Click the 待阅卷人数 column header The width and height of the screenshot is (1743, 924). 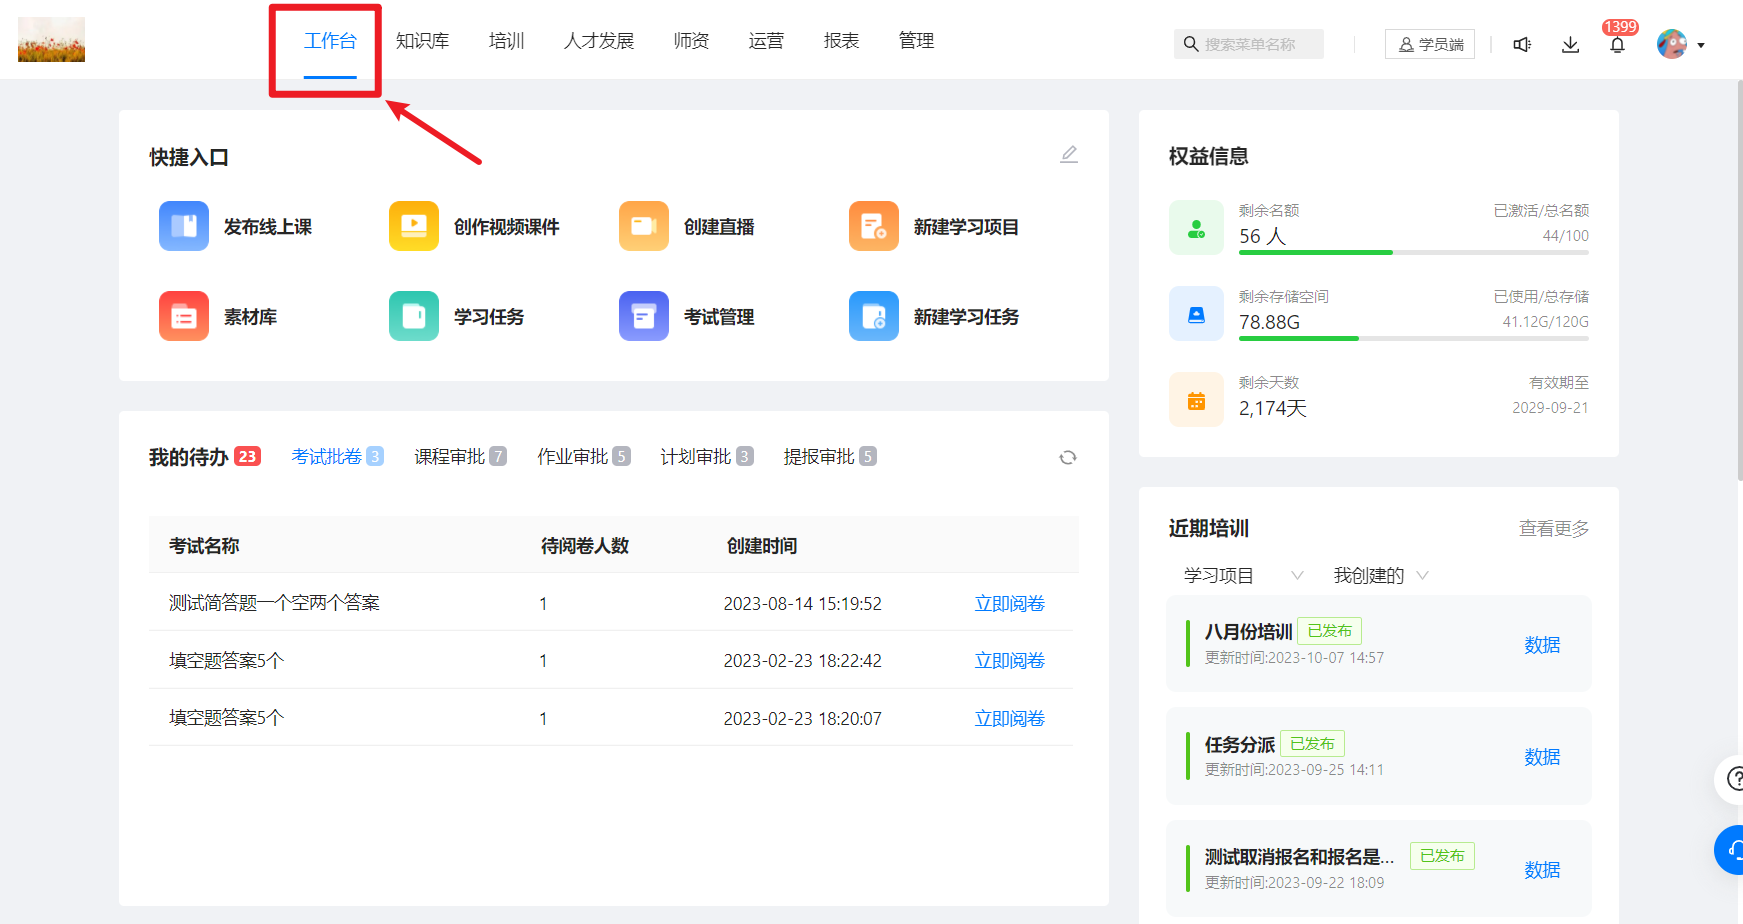tap(585, 546)
